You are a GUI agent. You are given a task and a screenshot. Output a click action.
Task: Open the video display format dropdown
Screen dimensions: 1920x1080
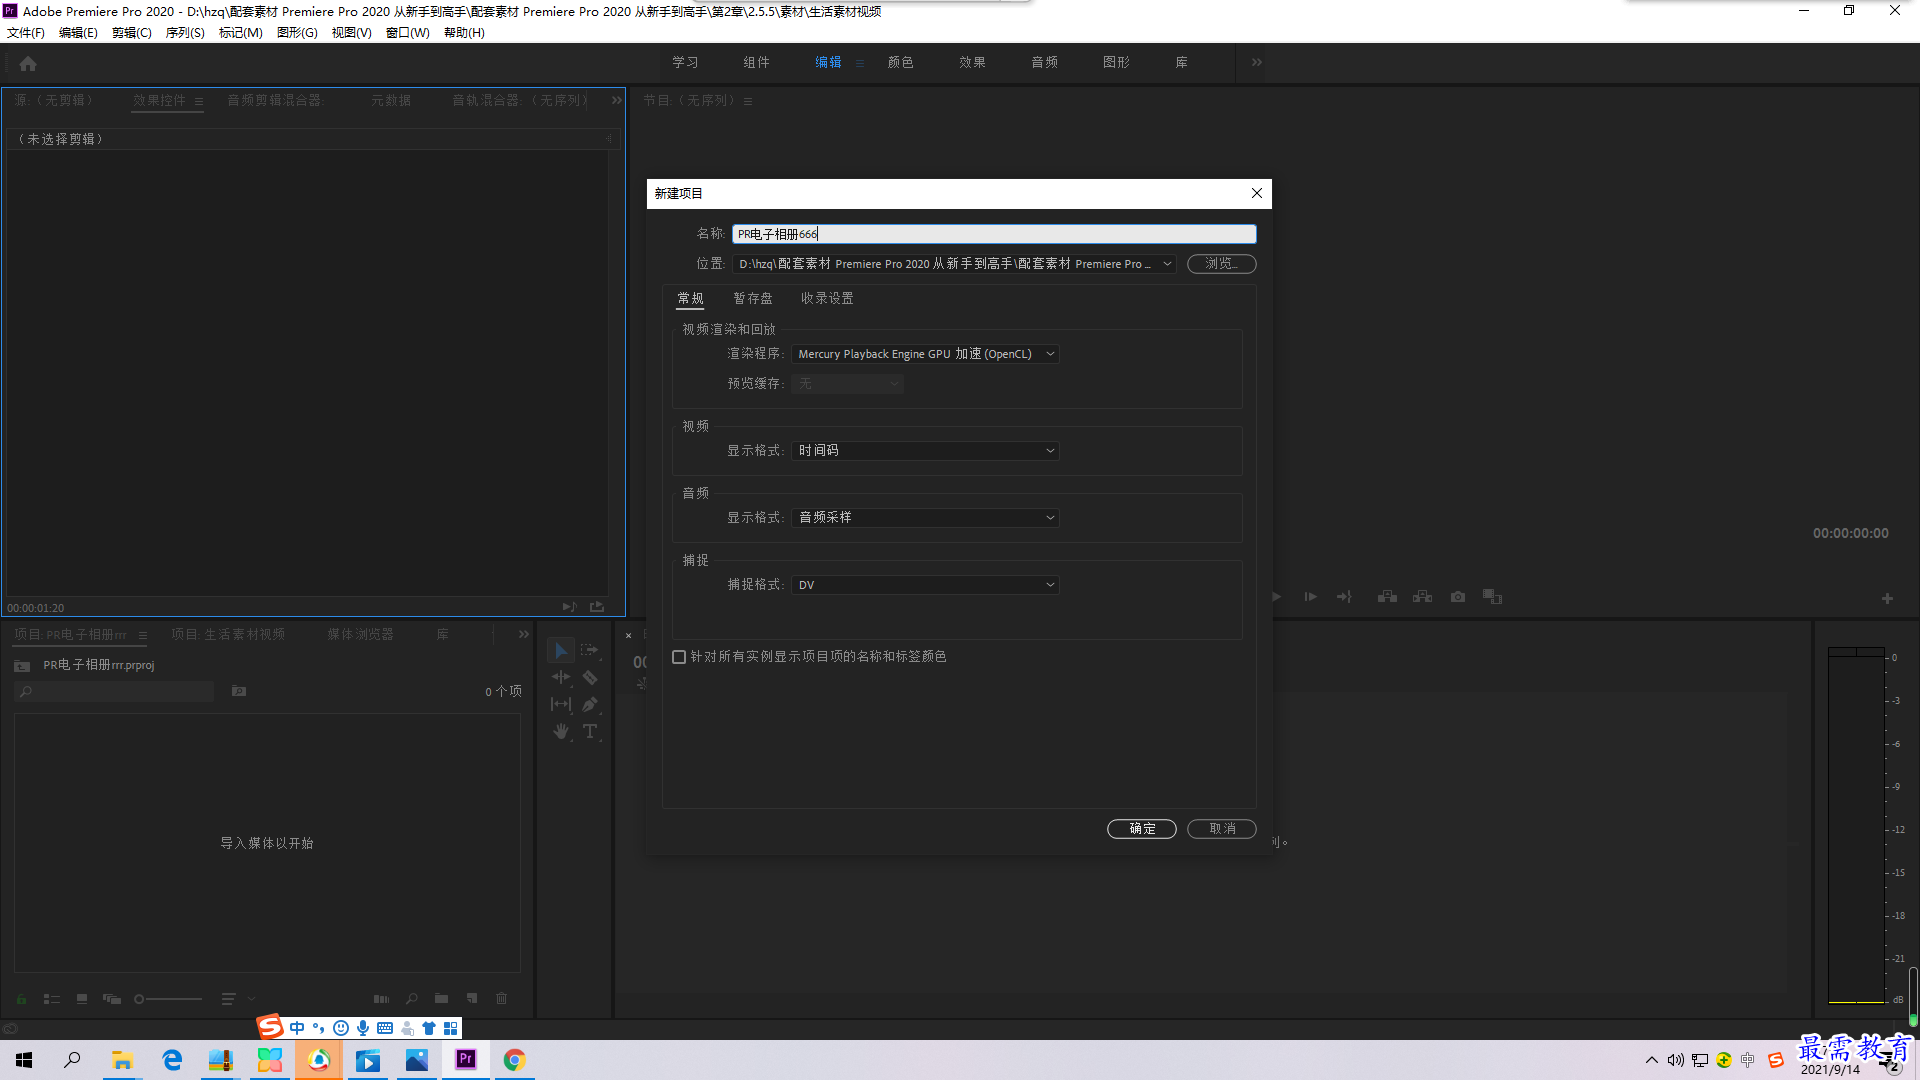pyautogui.click(x=925, y=451)
